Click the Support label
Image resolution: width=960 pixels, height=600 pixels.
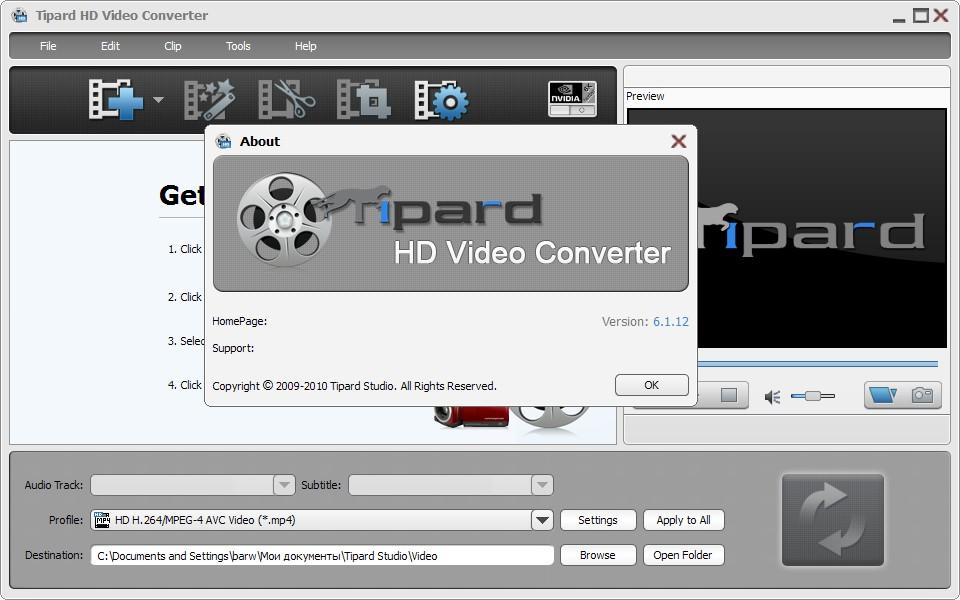(x=233, y=348)
